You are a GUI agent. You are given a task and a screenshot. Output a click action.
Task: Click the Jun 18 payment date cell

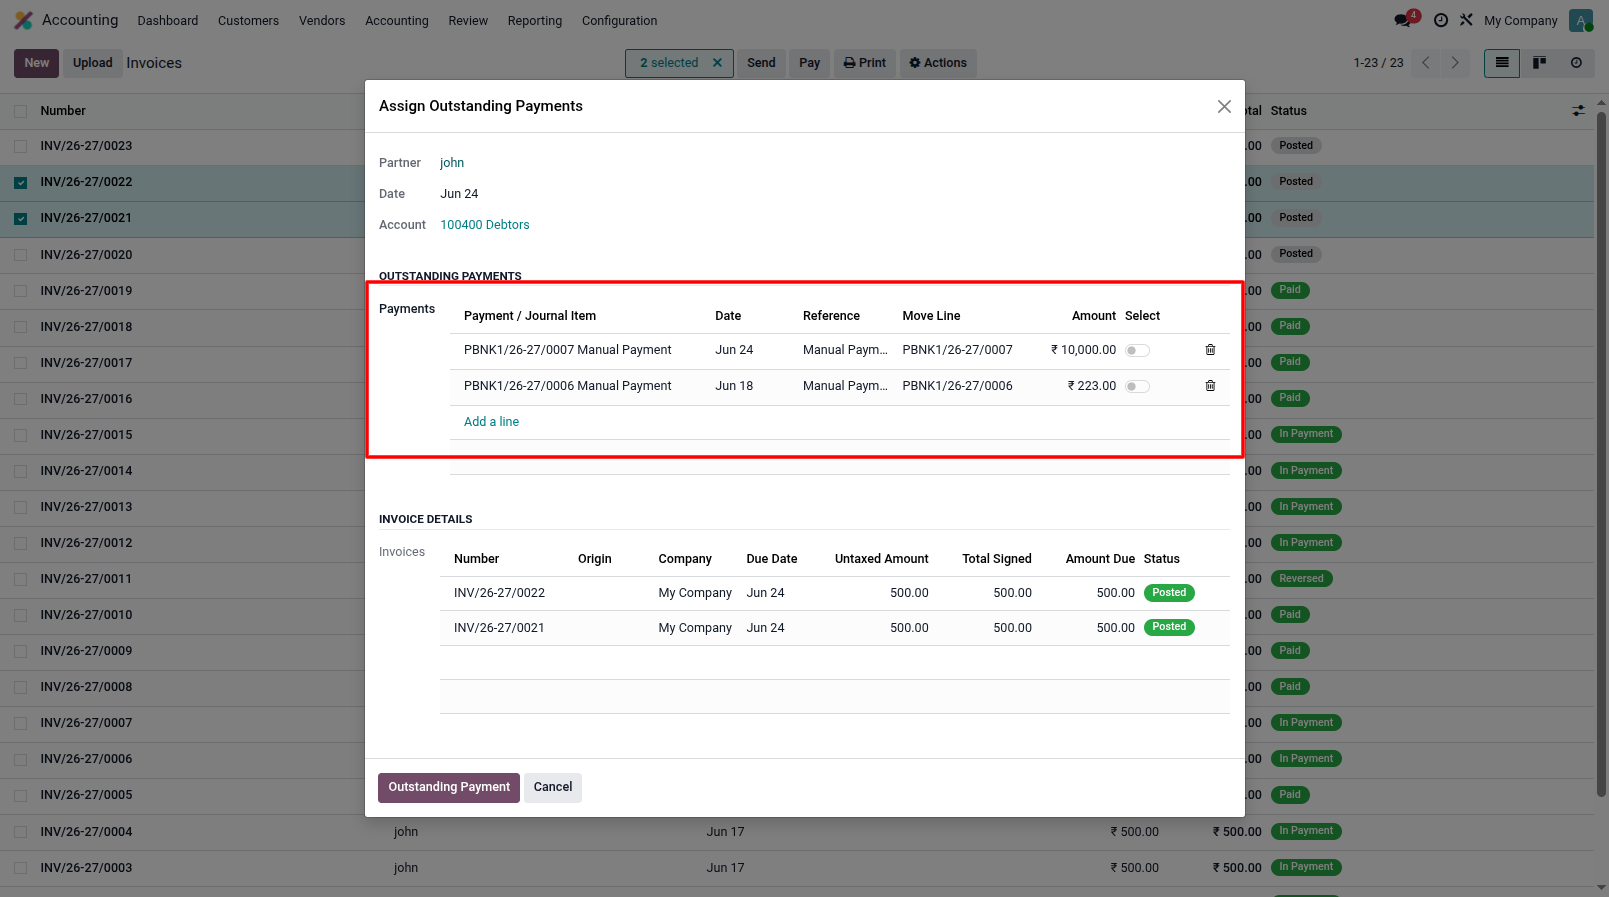[734, 386]
